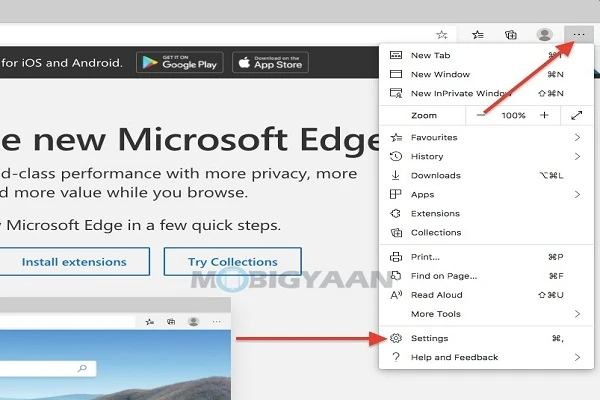Open the Get it on Google Play badge

pos(180,63)
